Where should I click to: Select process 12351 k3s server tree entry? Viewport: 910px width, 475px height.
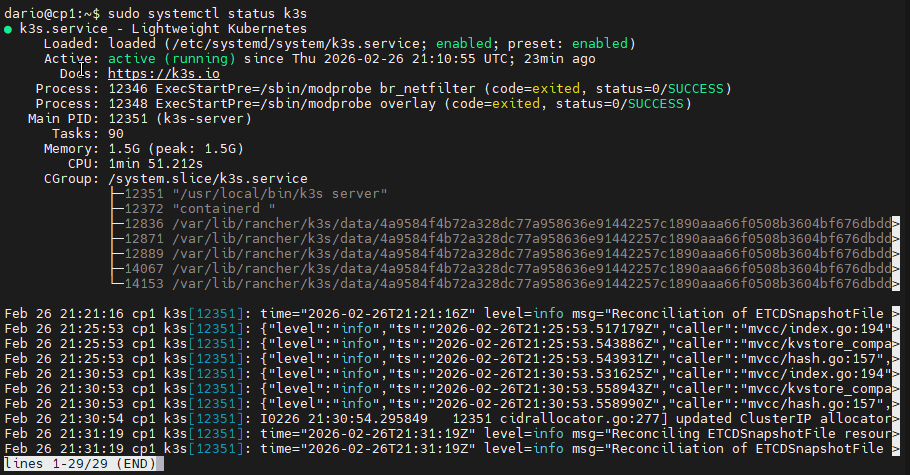tap(256, 193)
